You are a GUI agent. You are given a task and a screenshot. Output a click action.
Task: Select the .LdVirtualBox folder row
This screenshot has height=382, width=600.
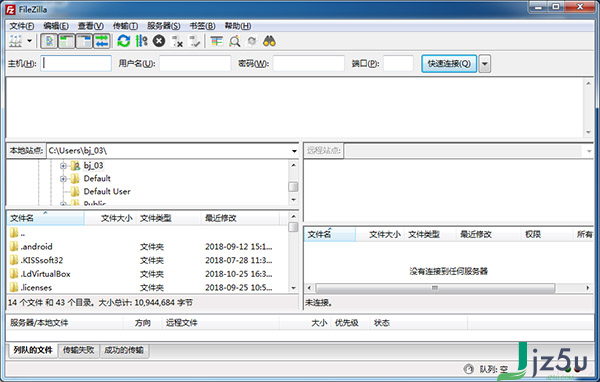point(147,274)
